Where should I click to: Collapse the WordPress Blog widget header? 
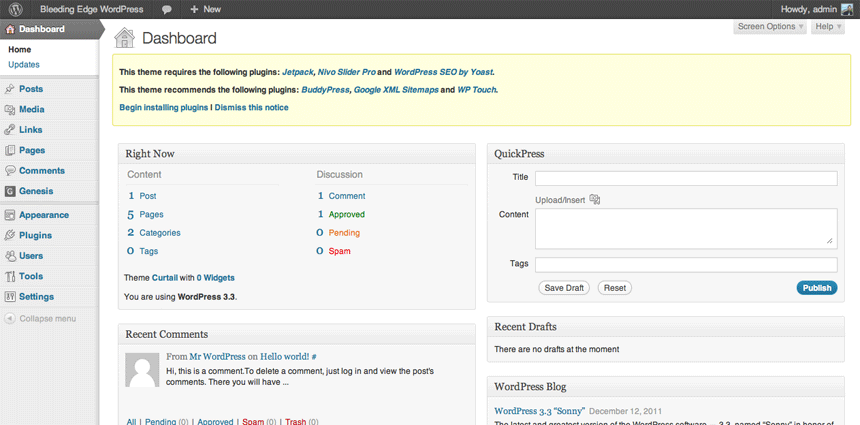click(x=665, y=387)
